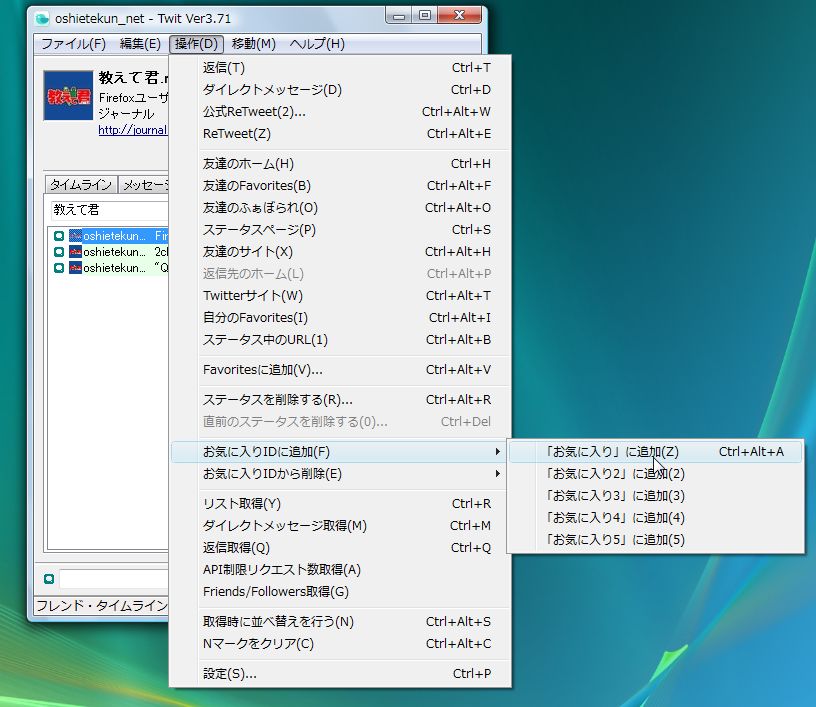Choose 「お気に入り」に追加(Z) in submenu
Viewport: 816px width, 707px height.
pyautogui.click(x=656, y=452)
